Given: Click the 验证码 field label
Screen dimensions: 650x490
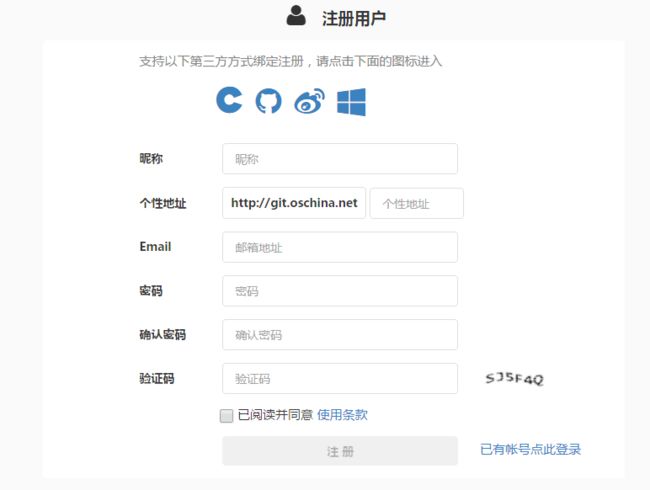Looking at the screenshot, I should click(x=157, y=378).
